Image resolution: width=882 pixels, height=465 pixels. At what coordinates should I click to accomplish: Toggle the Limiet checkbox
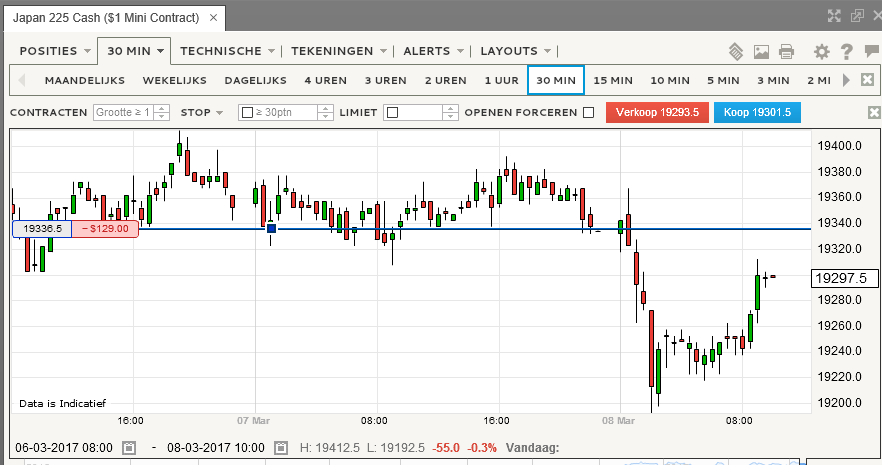[x=393, y=112]
